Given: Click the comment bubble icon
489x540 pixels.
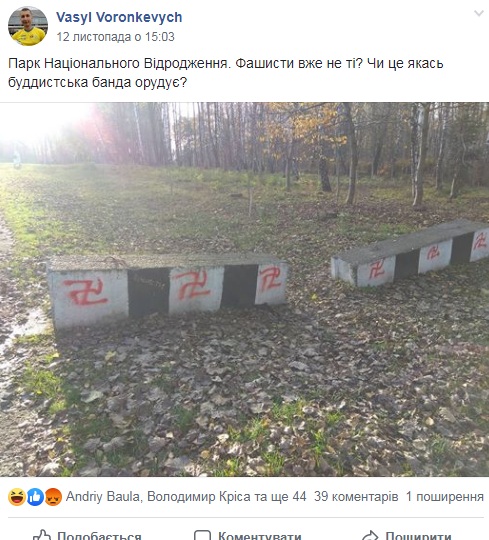Looking at the screenshot, I should [x=202, y=536].
